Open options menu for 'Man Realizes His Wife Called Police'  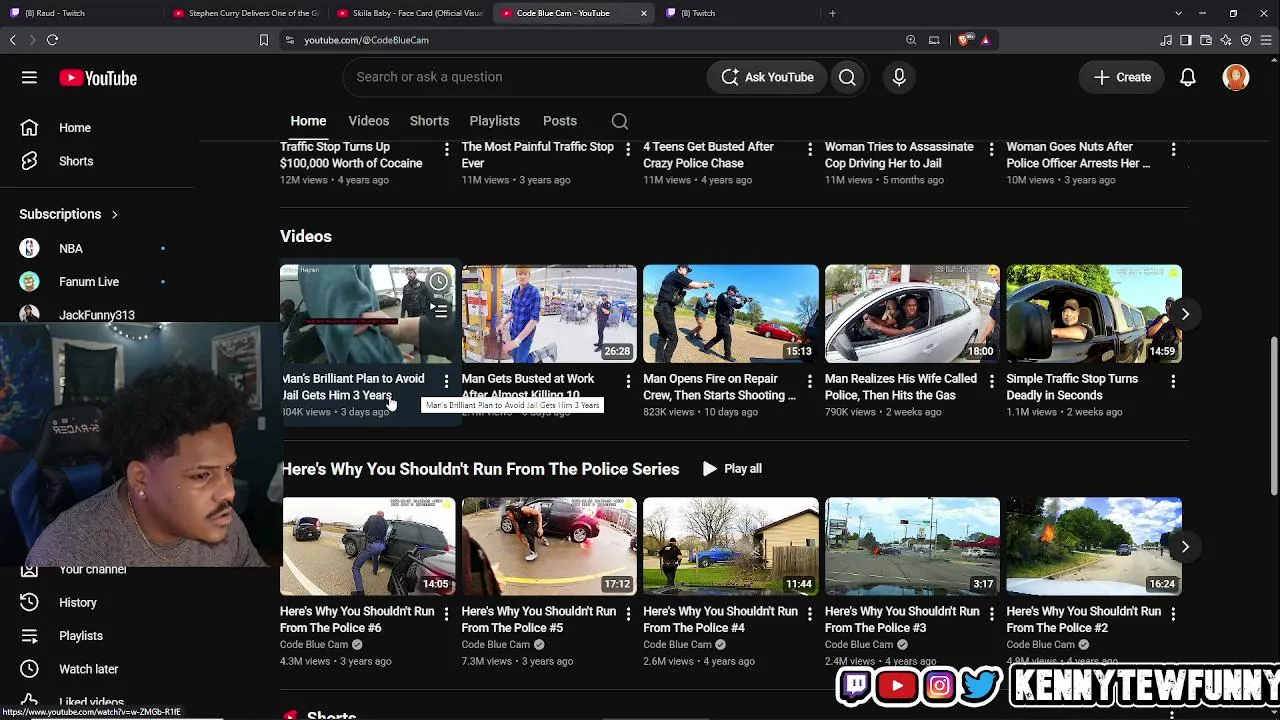coord(991,381)
